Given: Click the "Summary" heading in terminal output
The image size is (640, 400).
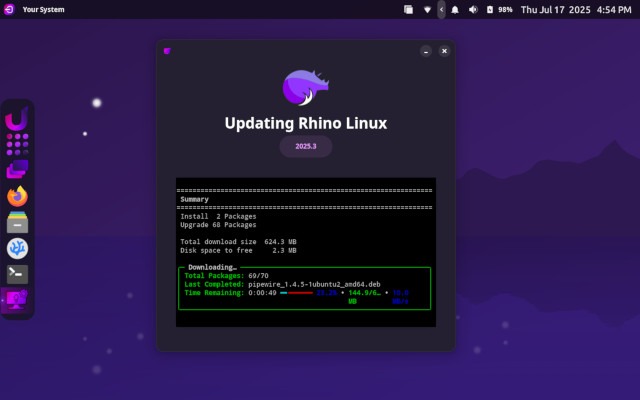Looking at the screenshot, I should coord(194,199).
